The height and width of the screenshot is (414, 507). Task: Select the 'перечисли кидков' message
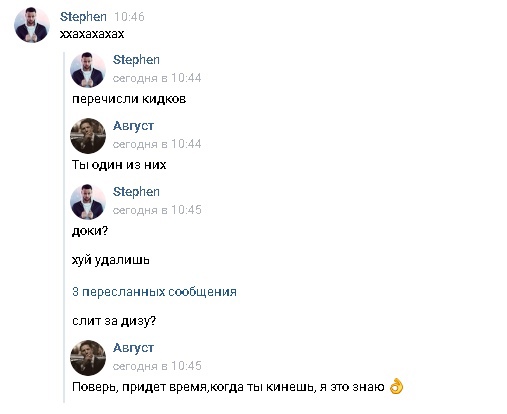129,99
